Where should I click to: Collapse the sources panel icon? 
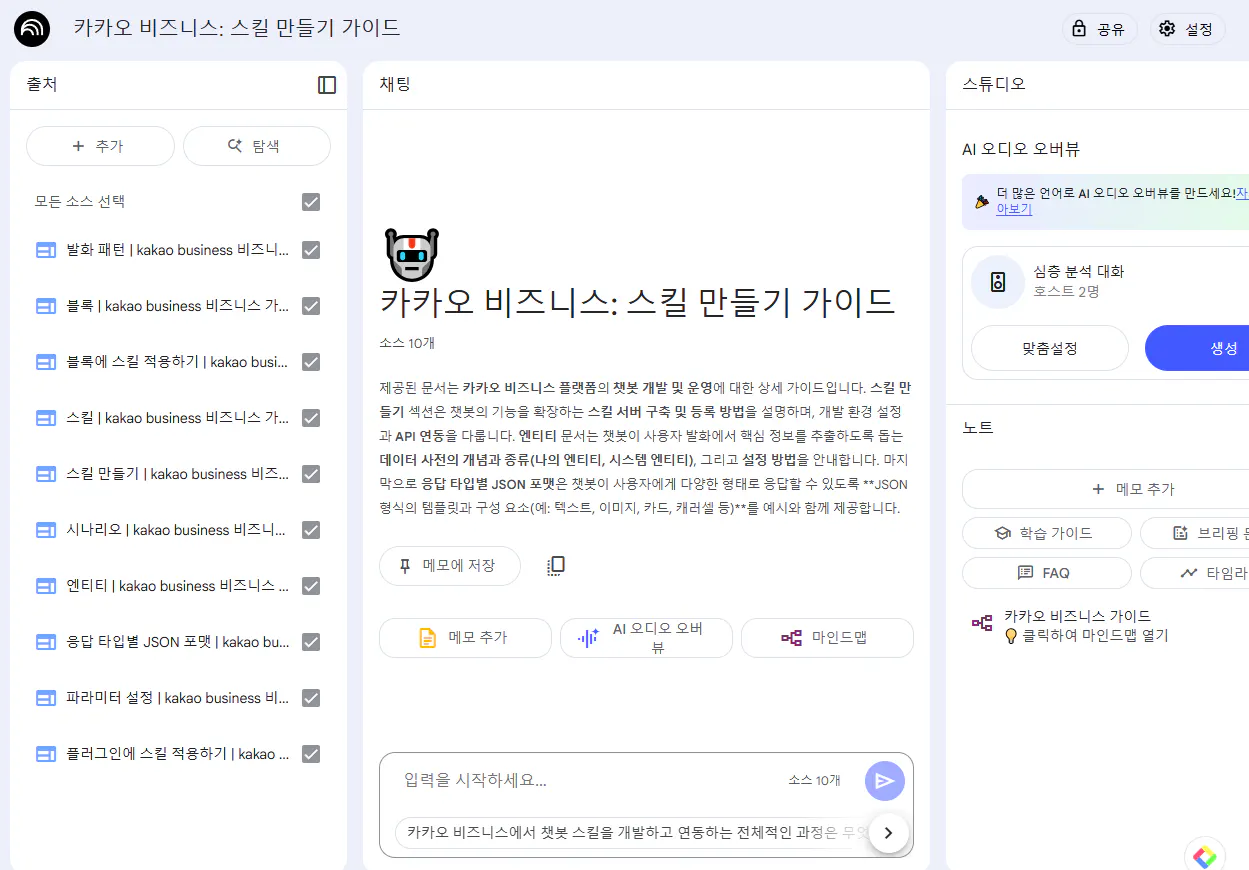(x=327, y=85)
